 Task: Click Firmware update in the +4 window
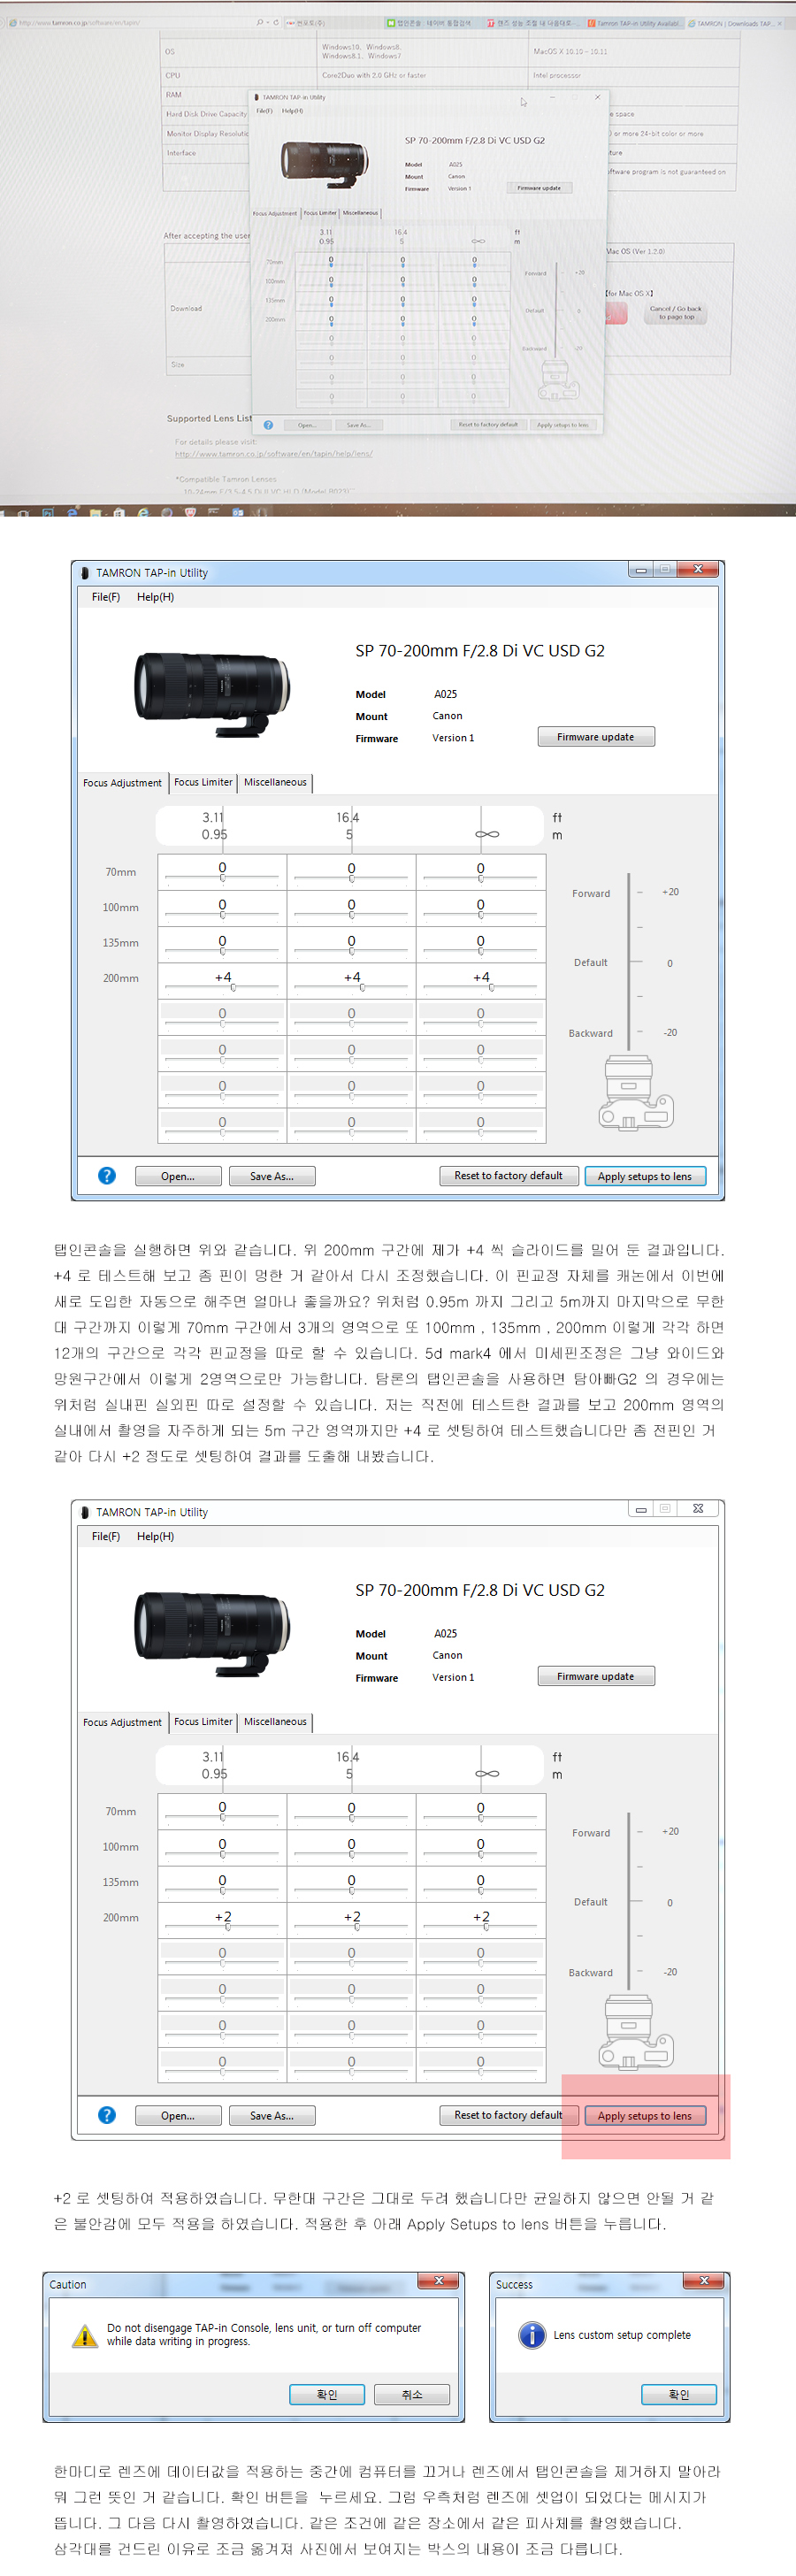[x=596, y=737]
